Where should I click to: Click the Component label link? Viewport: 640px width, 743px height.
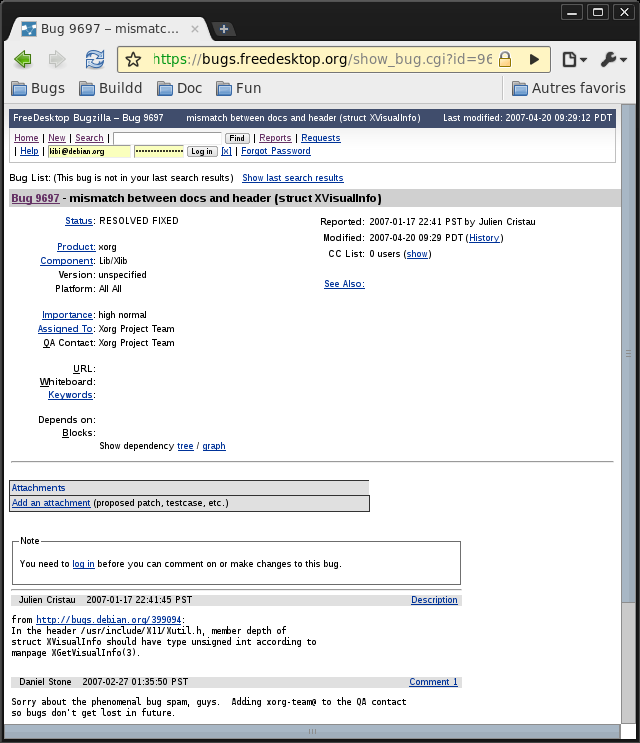(x=67, y=261)
